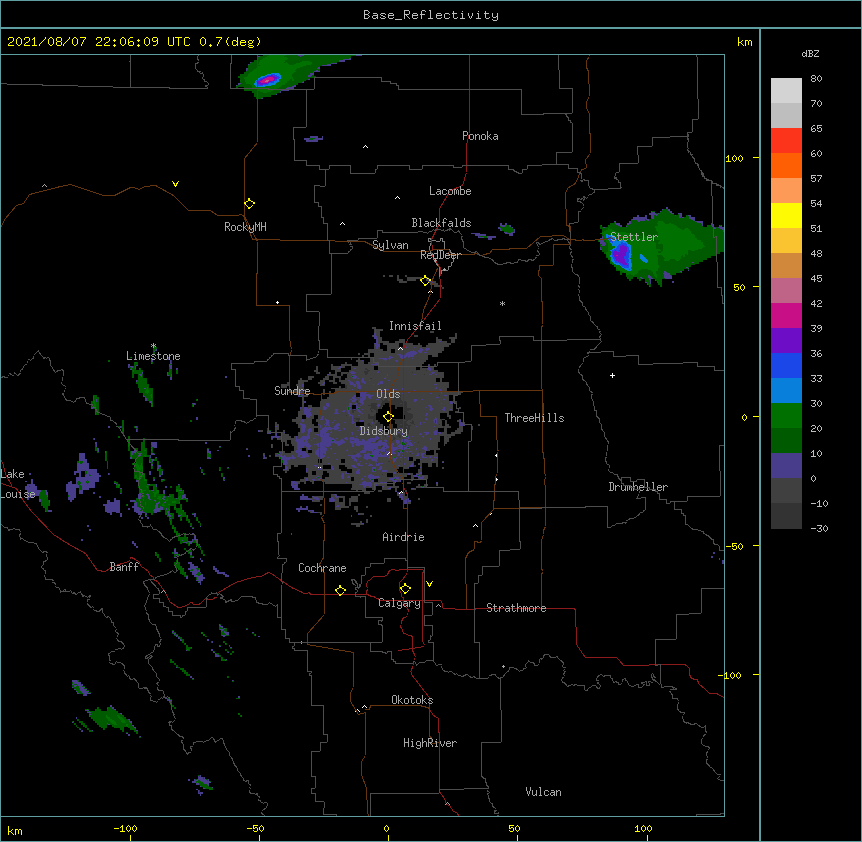Click the yellow diamond marker at Rocky Mountain House
862x842 pixels.
point(249,204)
